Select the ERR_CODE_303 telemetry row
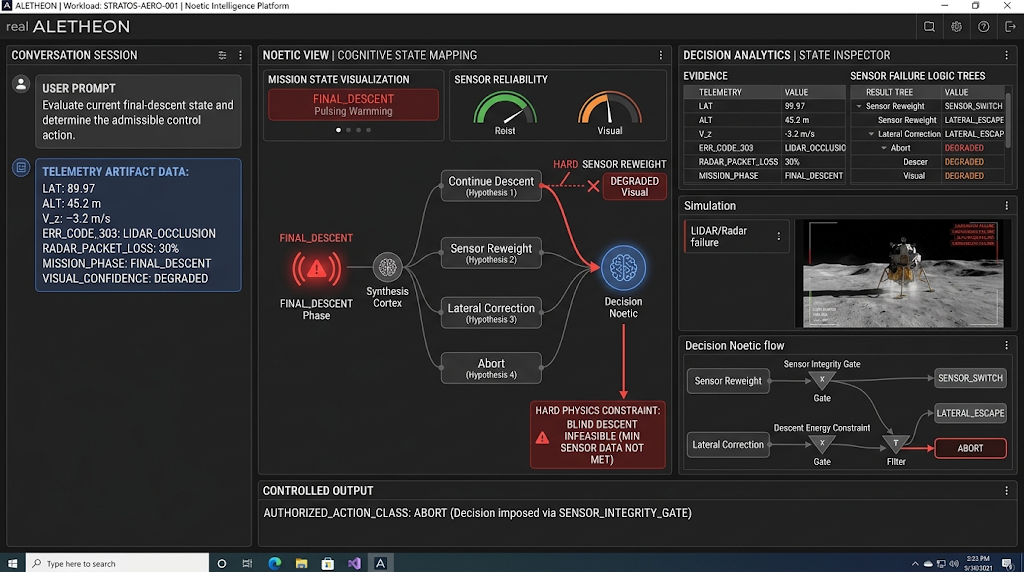The height and width of the screenshot is (572, 1024). point(765,148)
